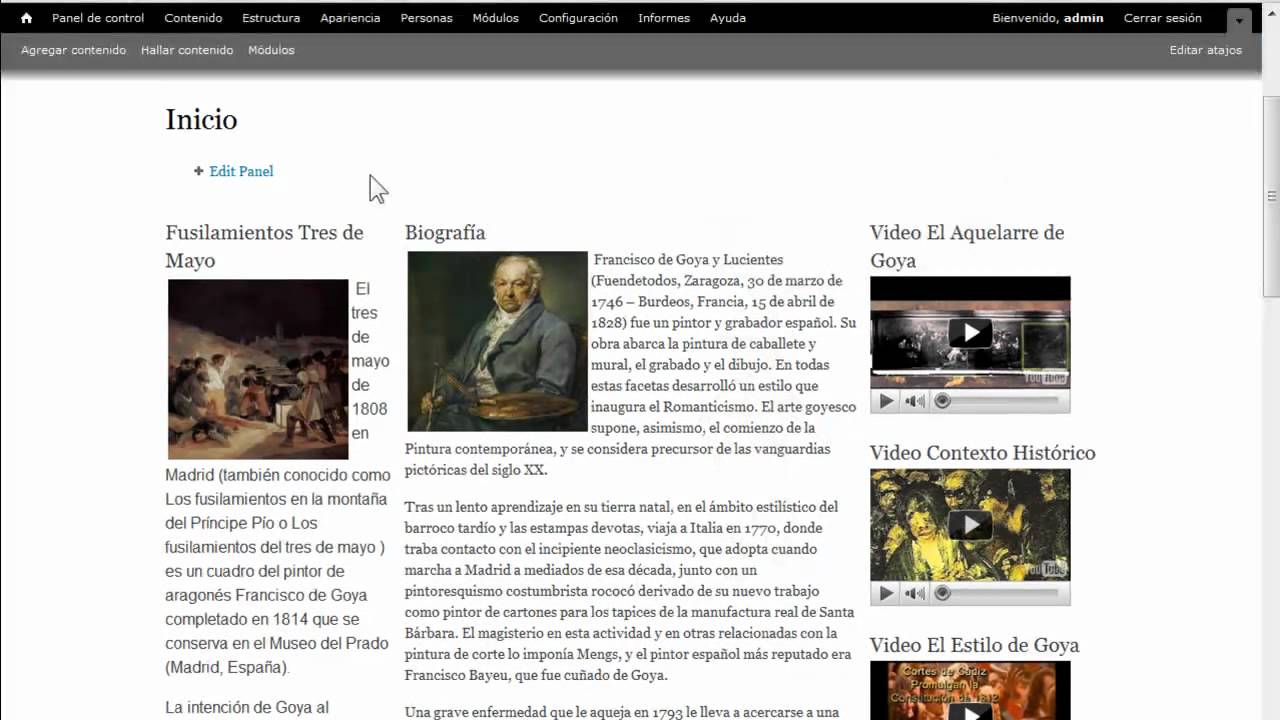Toggle the shortcuts drawer arrow beside Cerrar sesión
Image resolution: width=1280 pixels, height=720 pixels.
(1240, 20)
